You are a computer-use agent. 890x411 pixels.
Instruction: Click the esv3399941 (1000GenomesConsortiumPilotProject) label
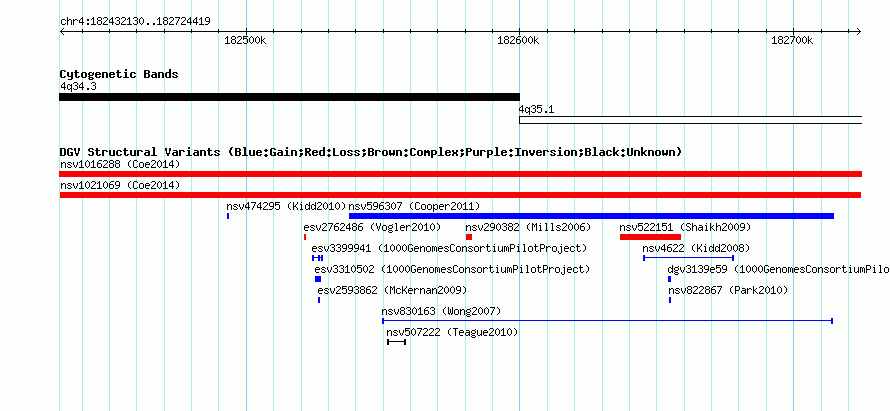[449, 248]
